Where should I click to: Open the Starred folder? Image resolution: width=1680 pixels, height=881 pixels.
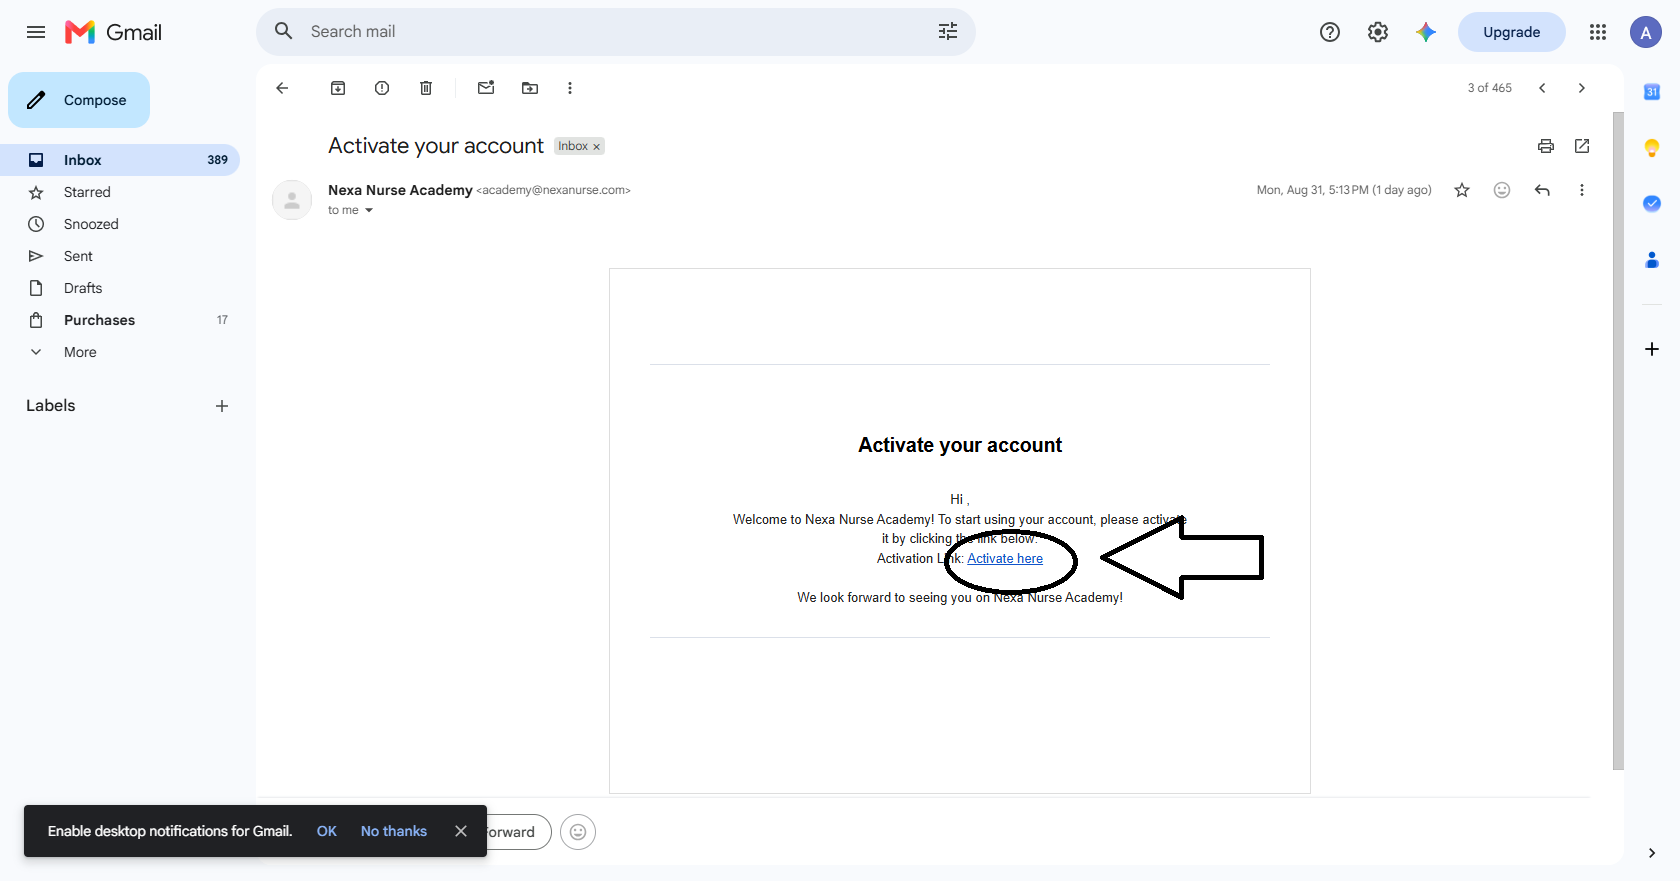pos(120,192)
